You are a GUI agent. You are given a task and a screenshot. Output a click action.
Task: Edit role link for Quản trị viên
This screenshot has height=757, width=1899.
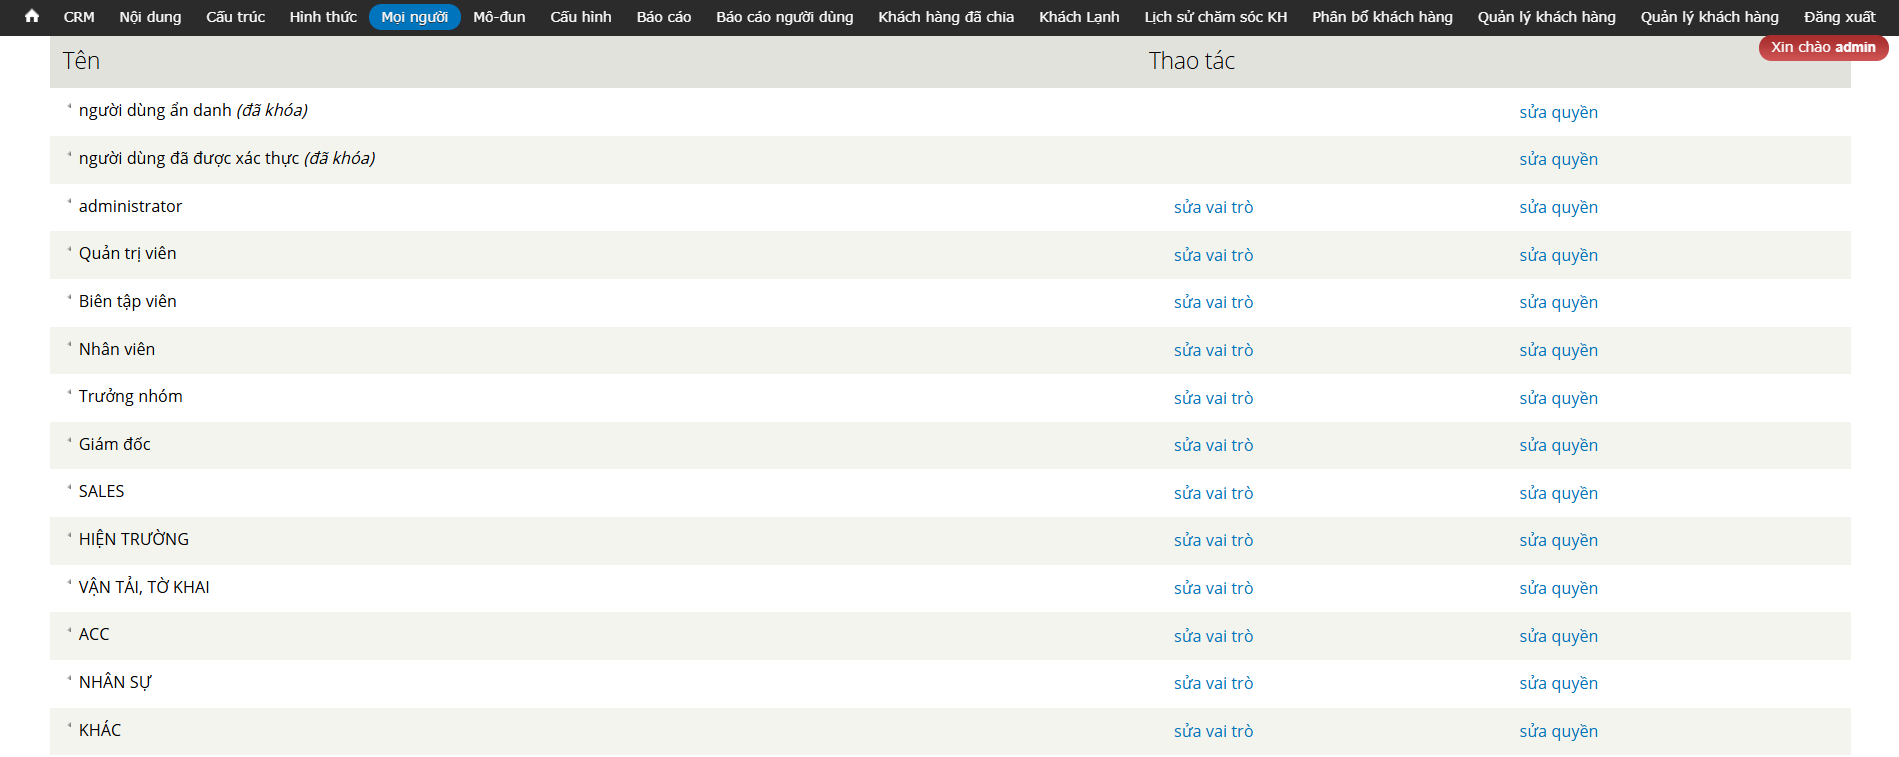[1213, 255]
